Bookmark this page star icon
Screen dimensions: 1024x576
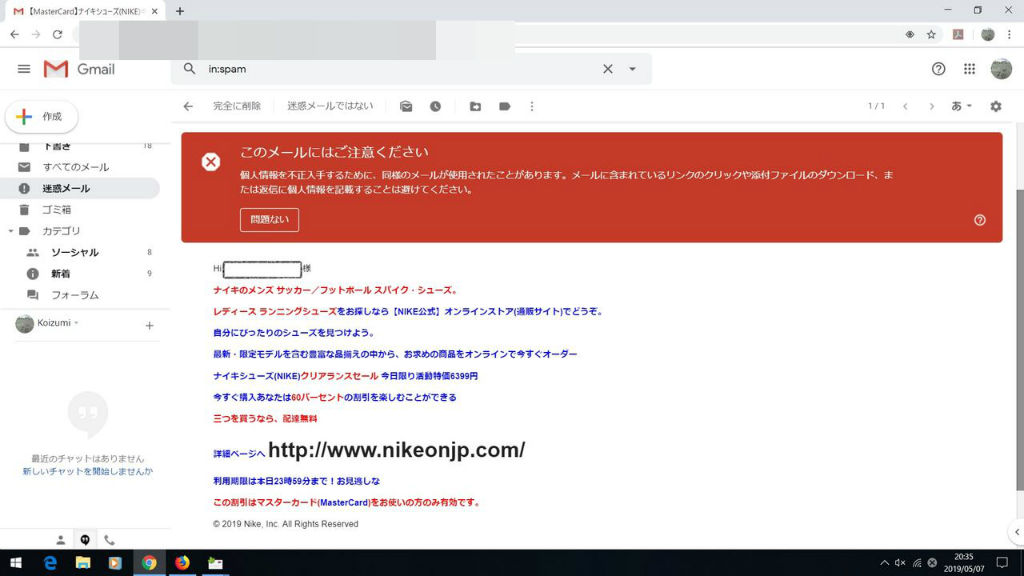coord(931,35)
